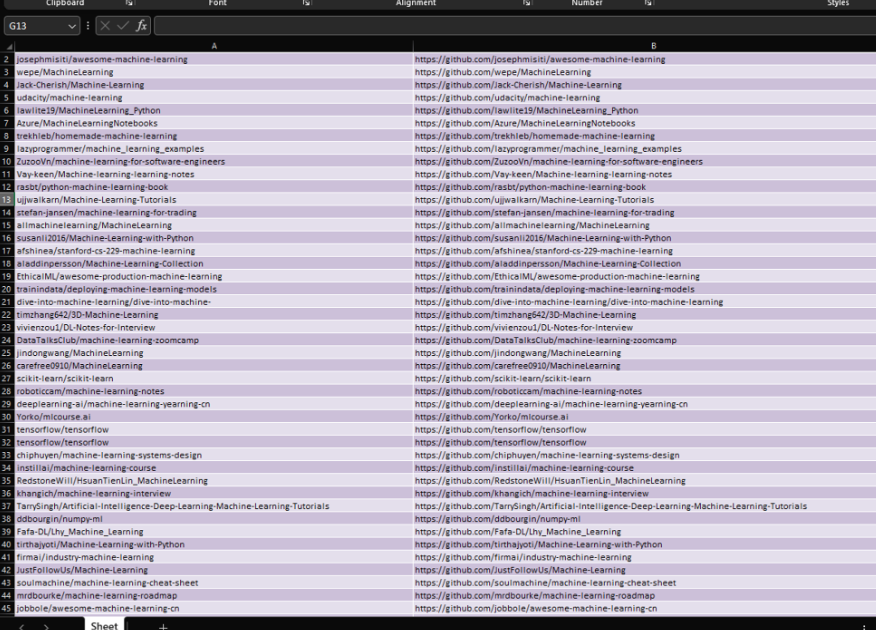Viewport: 876px width, 630px height.
Task: Select URL cell https://github.com/vivienzou1/DL-Notes-for-Interview
Action: pos(645,327)
